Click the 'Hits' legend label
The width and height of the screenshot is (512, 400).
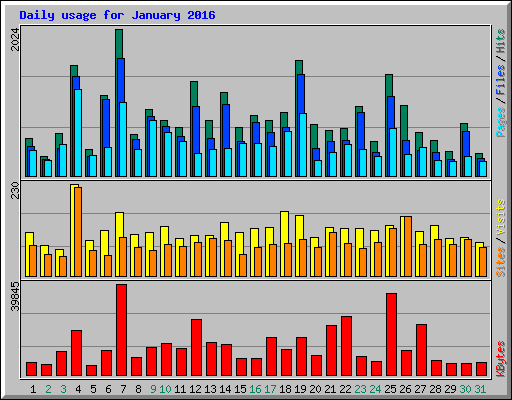[501, 41]
